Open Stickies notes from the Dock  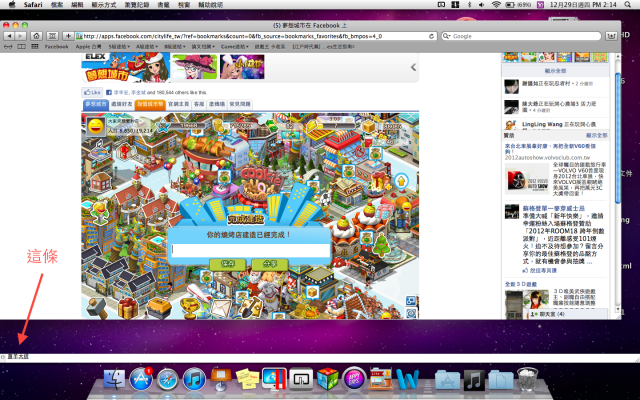pyautogui.click(x=247, y=379)
